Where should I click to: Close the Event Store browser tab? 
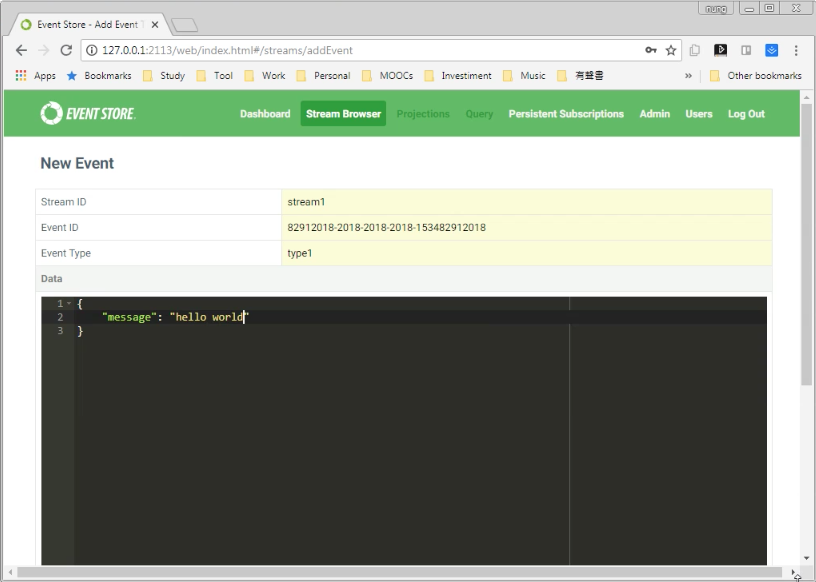click(155, 24)
